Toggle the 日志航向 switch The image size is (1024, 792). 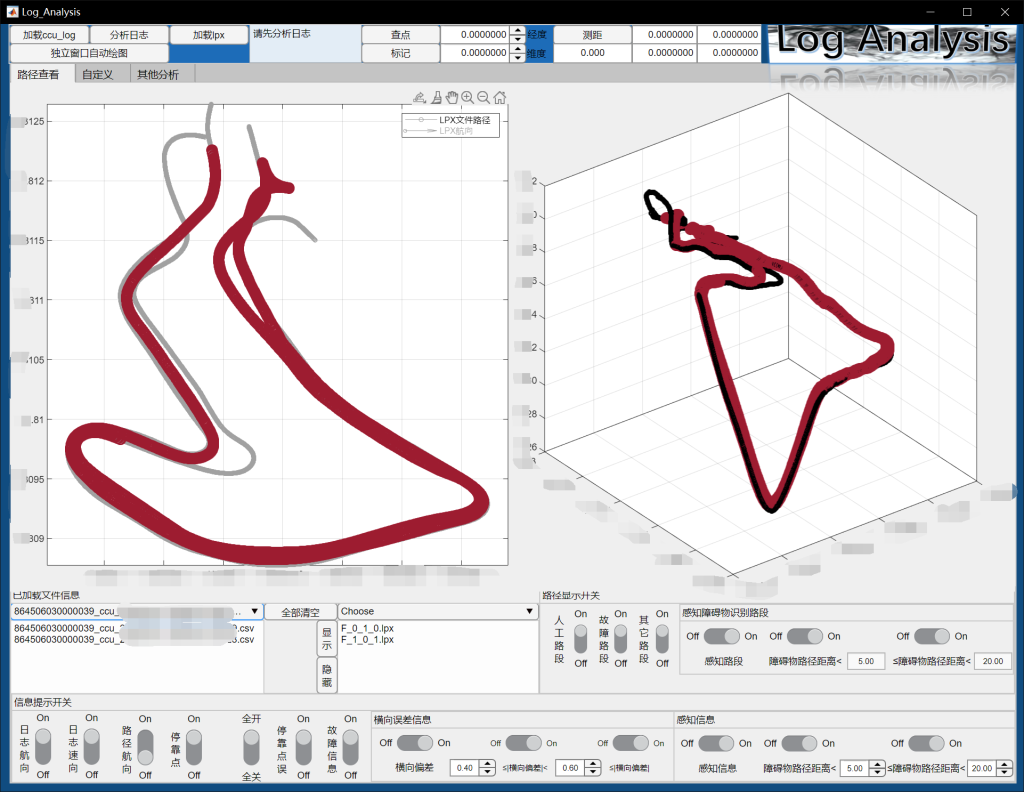(x=42, y=745)
